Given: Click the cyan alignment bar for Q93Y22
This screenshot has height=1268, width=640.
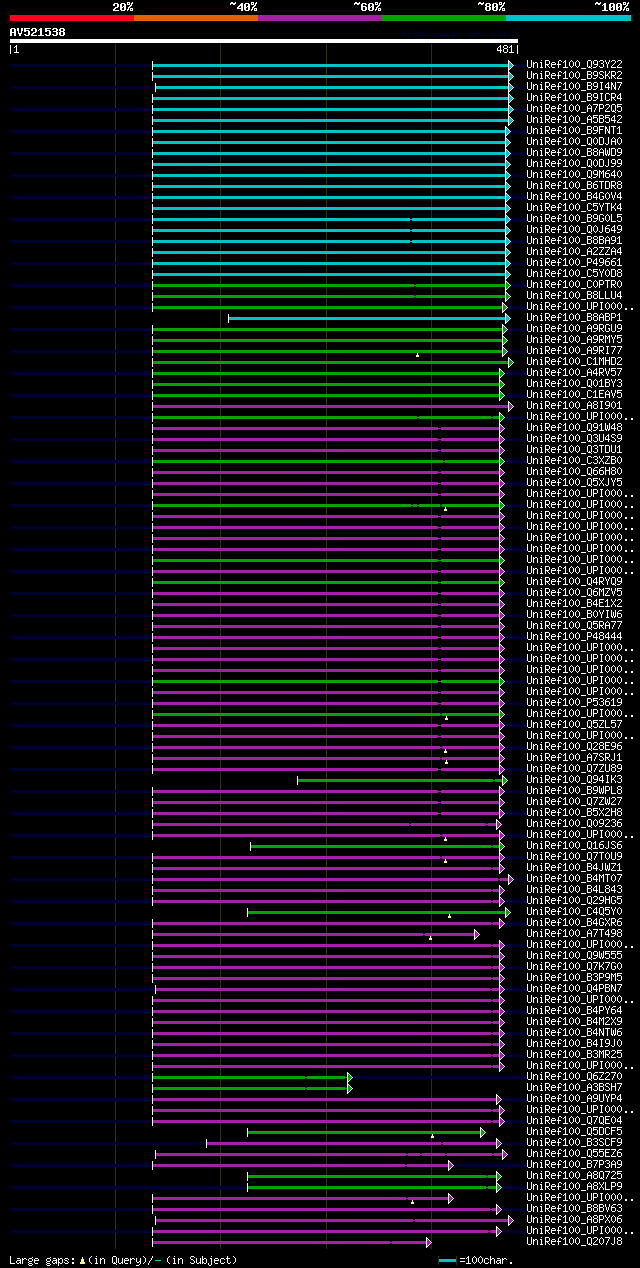Looking at the screenshot, I should (x=332, y=65).
